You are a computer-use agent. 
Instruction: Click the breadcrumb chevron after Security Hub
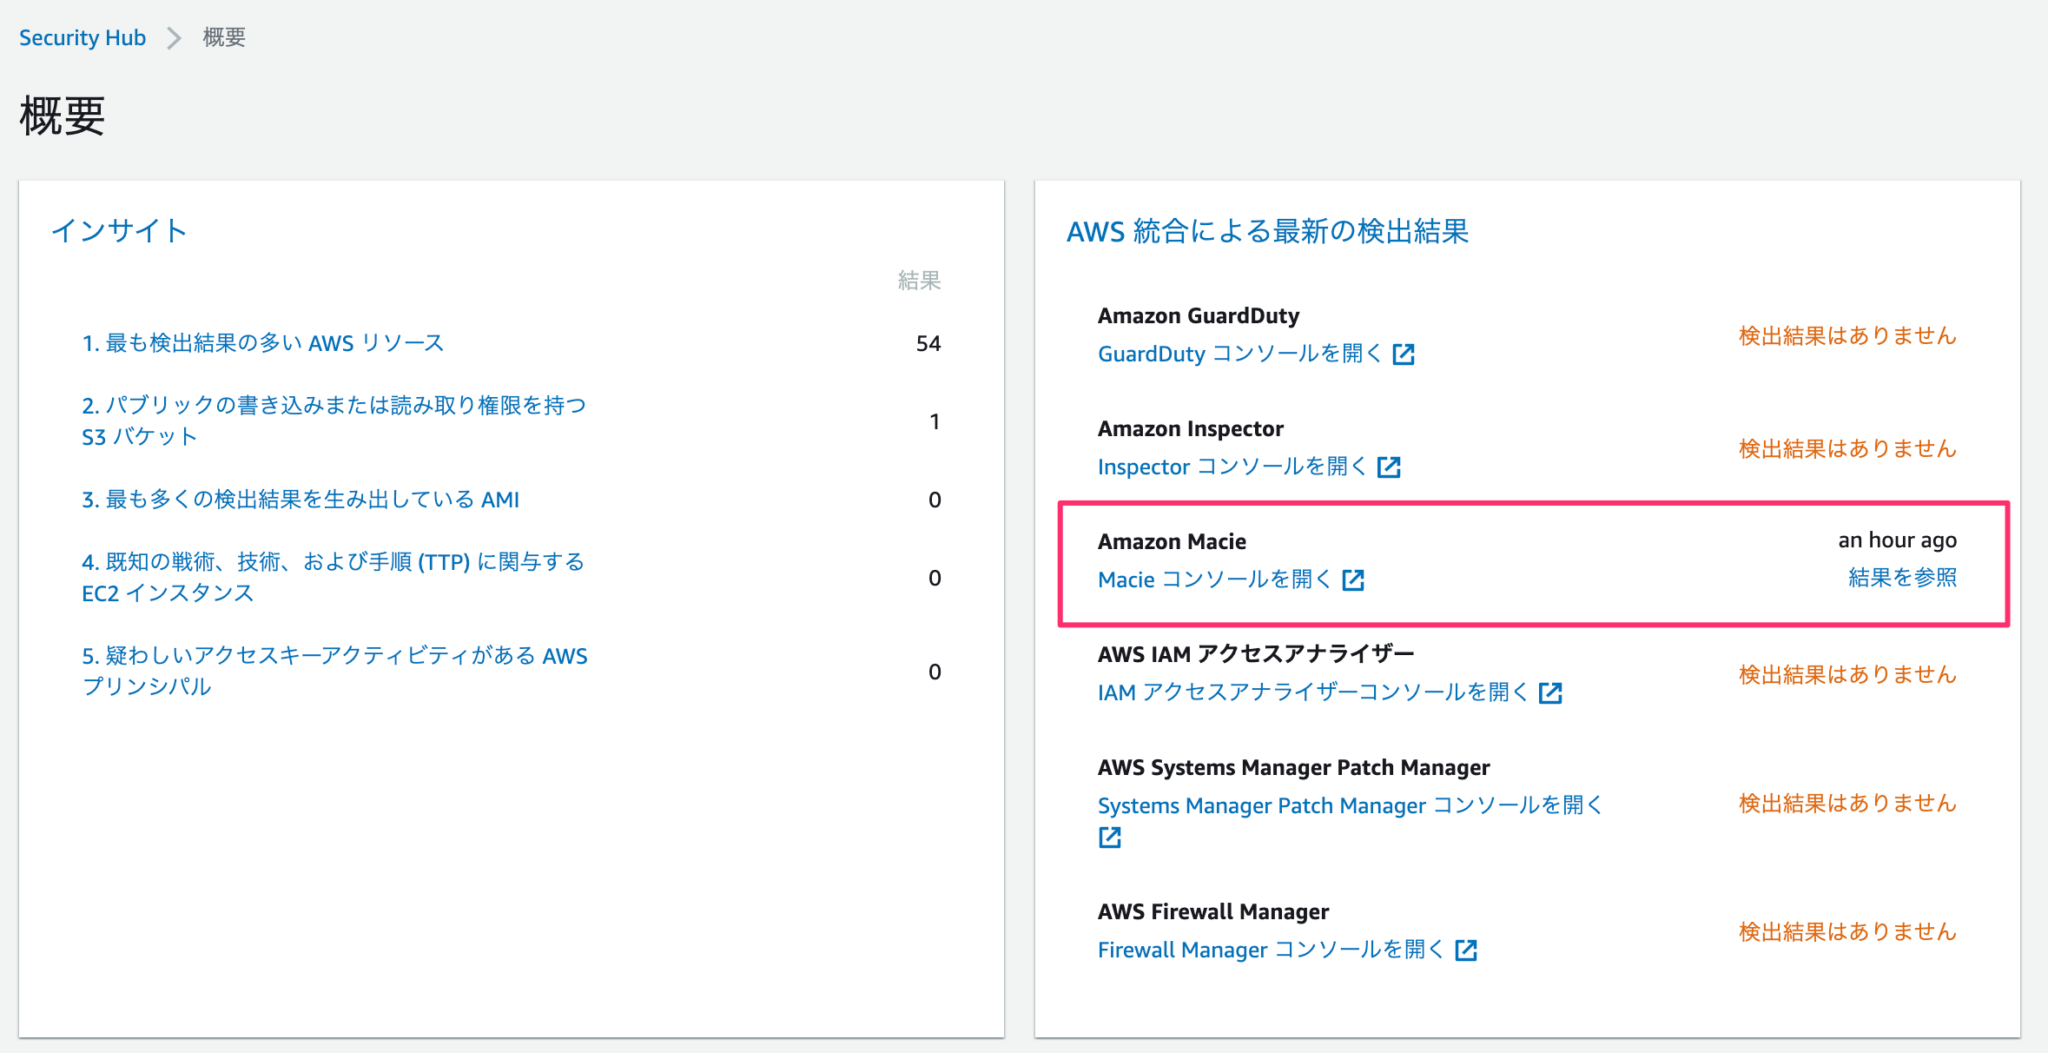coord(175,37)
